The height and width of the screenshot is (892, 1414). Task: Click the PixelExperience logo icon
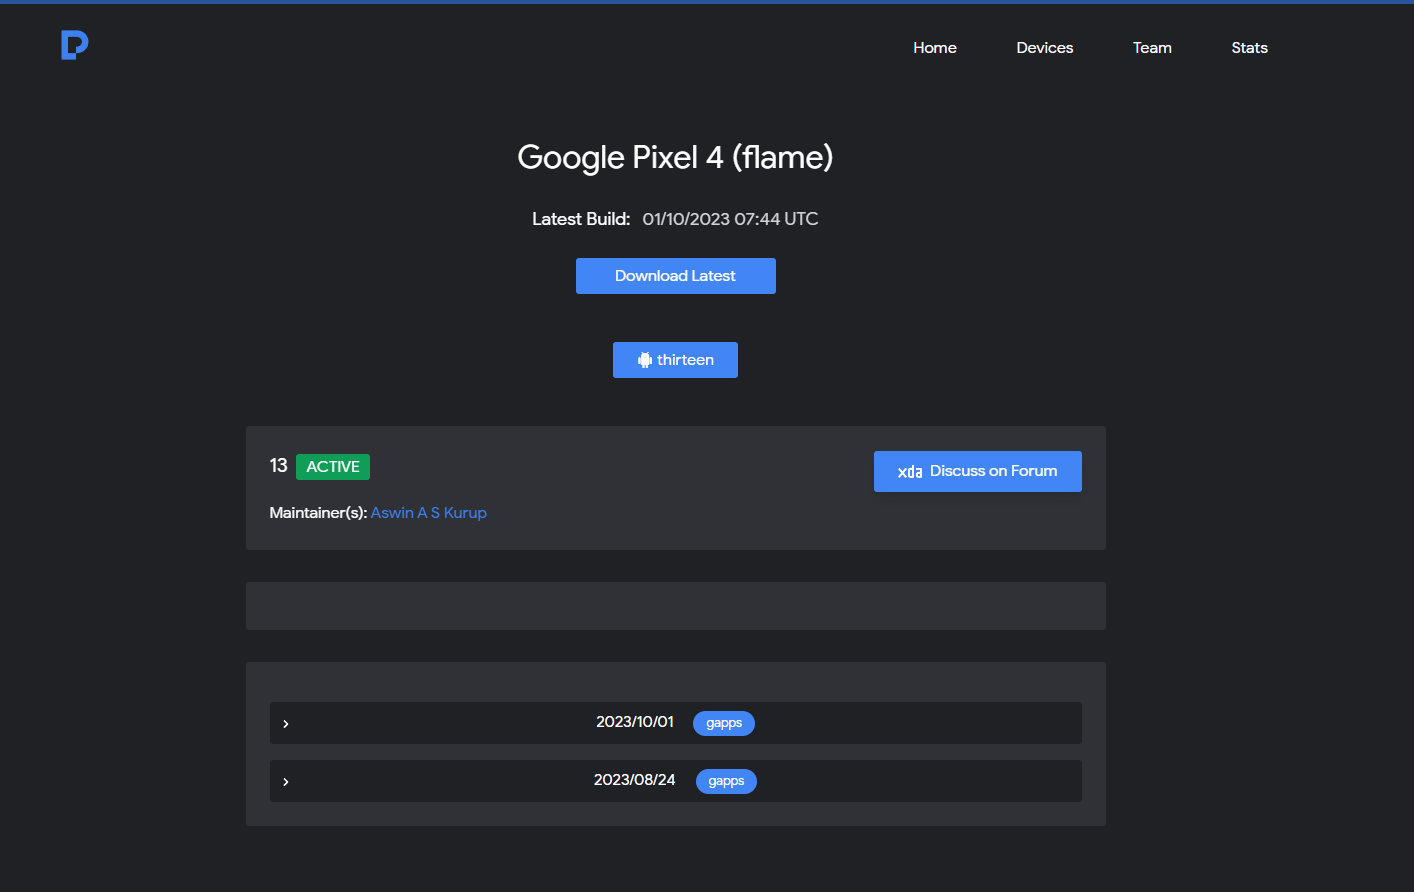[x=75, y=45]
